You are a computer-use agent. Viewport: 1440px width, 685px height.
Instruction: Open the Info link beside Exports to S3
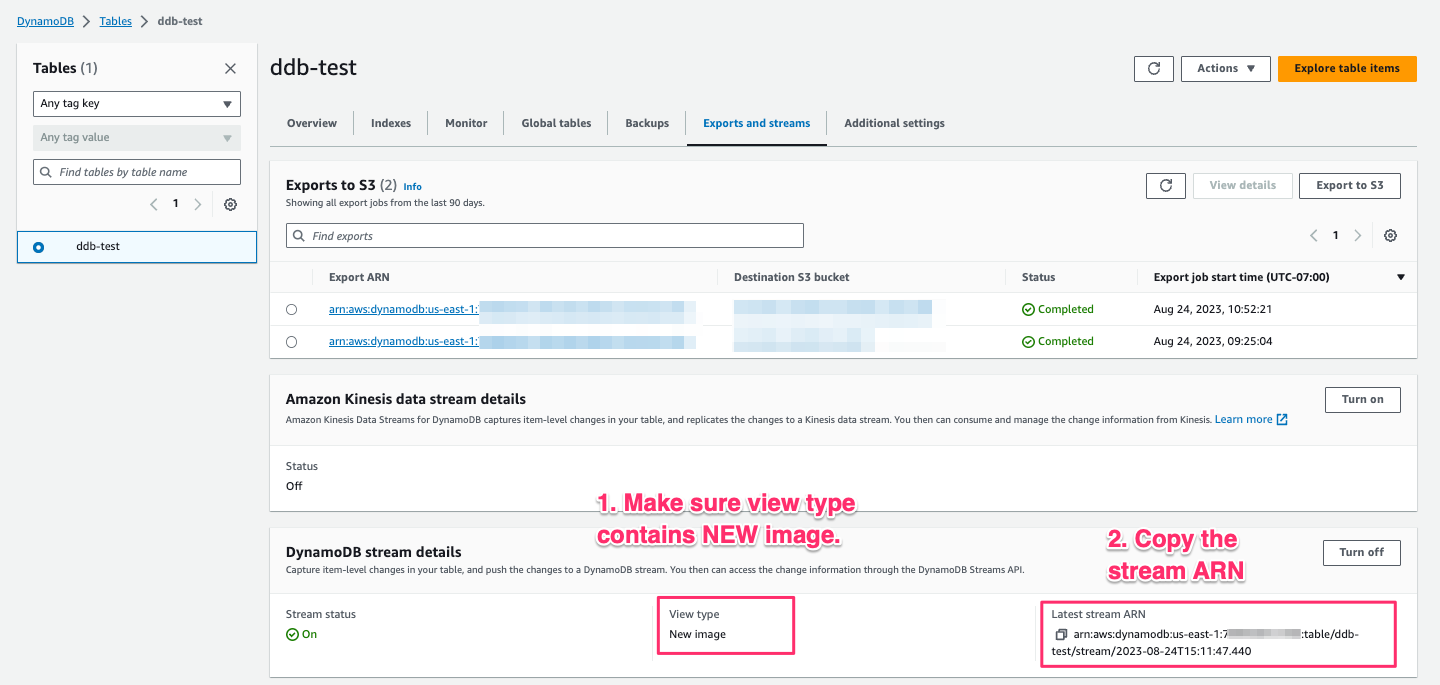(413, 187)
